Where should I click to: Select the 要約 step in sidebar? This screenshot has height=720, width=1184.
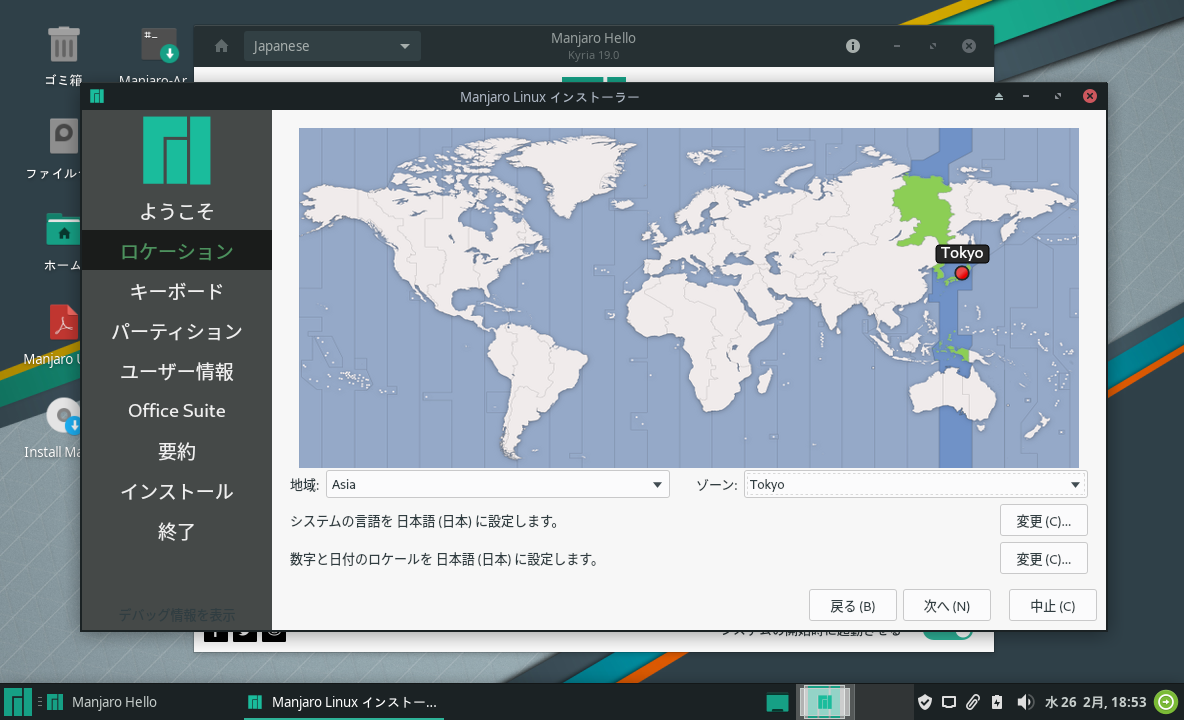[x=177, y=451]
